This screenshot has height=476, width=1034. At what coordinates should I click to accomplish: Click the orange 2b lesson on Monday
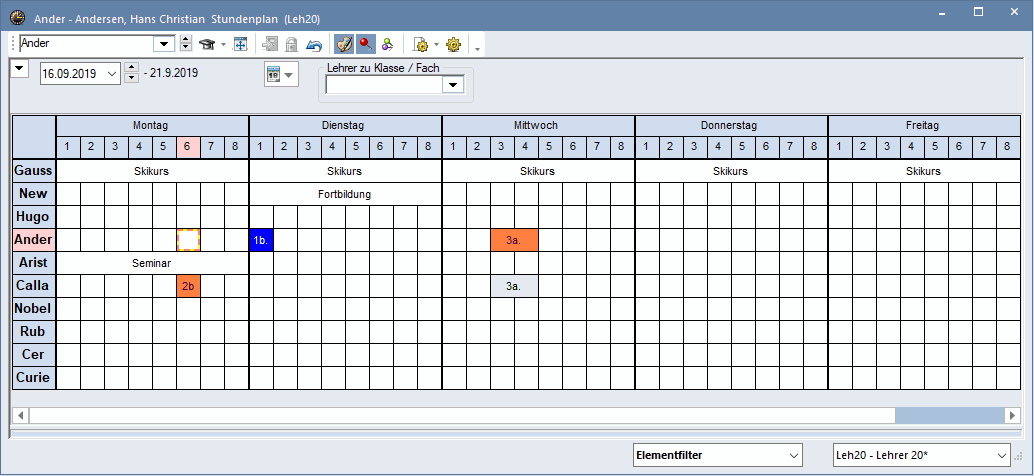(188, 286)
